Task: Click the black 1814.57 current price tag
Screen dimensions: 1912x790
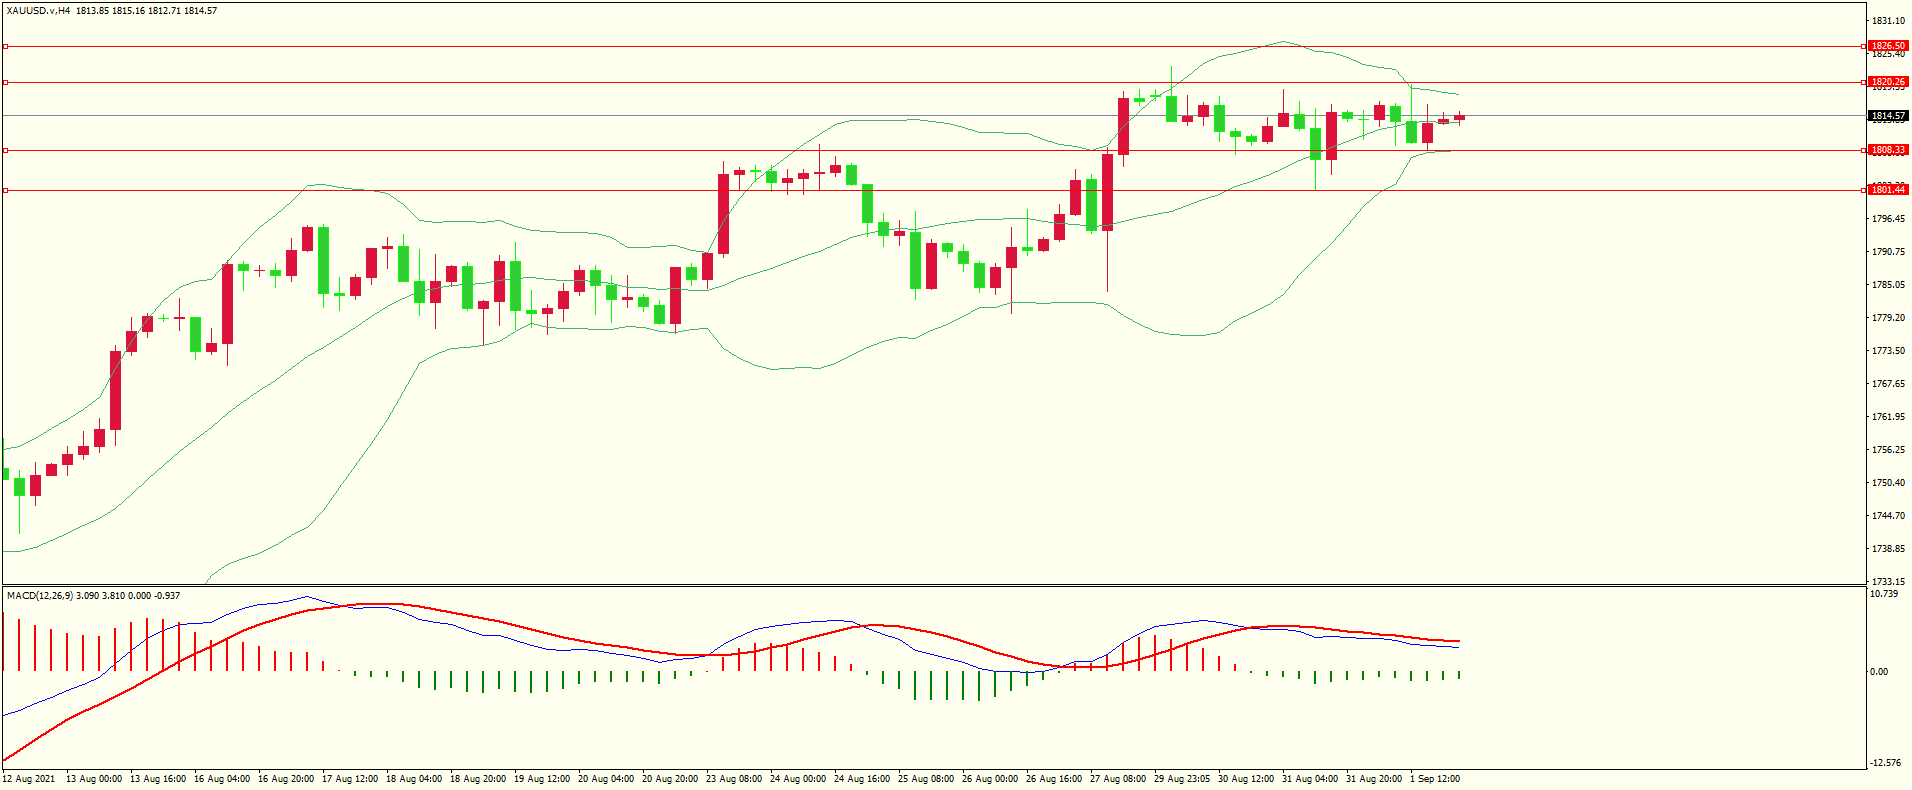Action: point(1888,116)
